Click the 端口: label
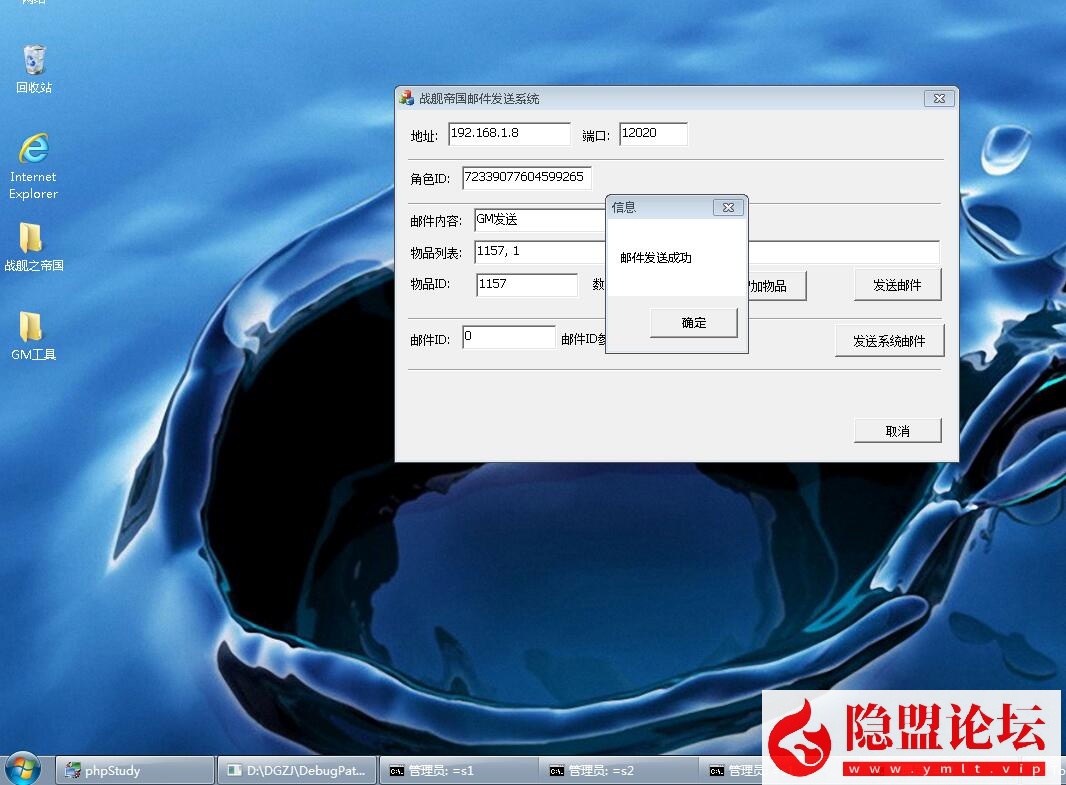 tap(596, 136)
